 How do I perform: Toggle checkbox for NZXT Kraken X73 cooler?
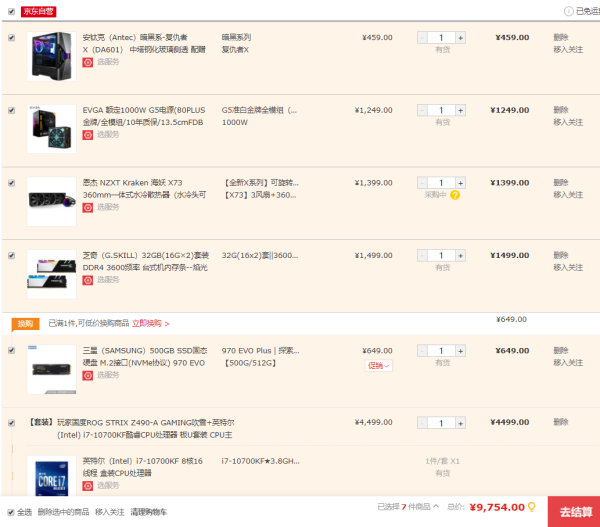(x=11, y=183)
